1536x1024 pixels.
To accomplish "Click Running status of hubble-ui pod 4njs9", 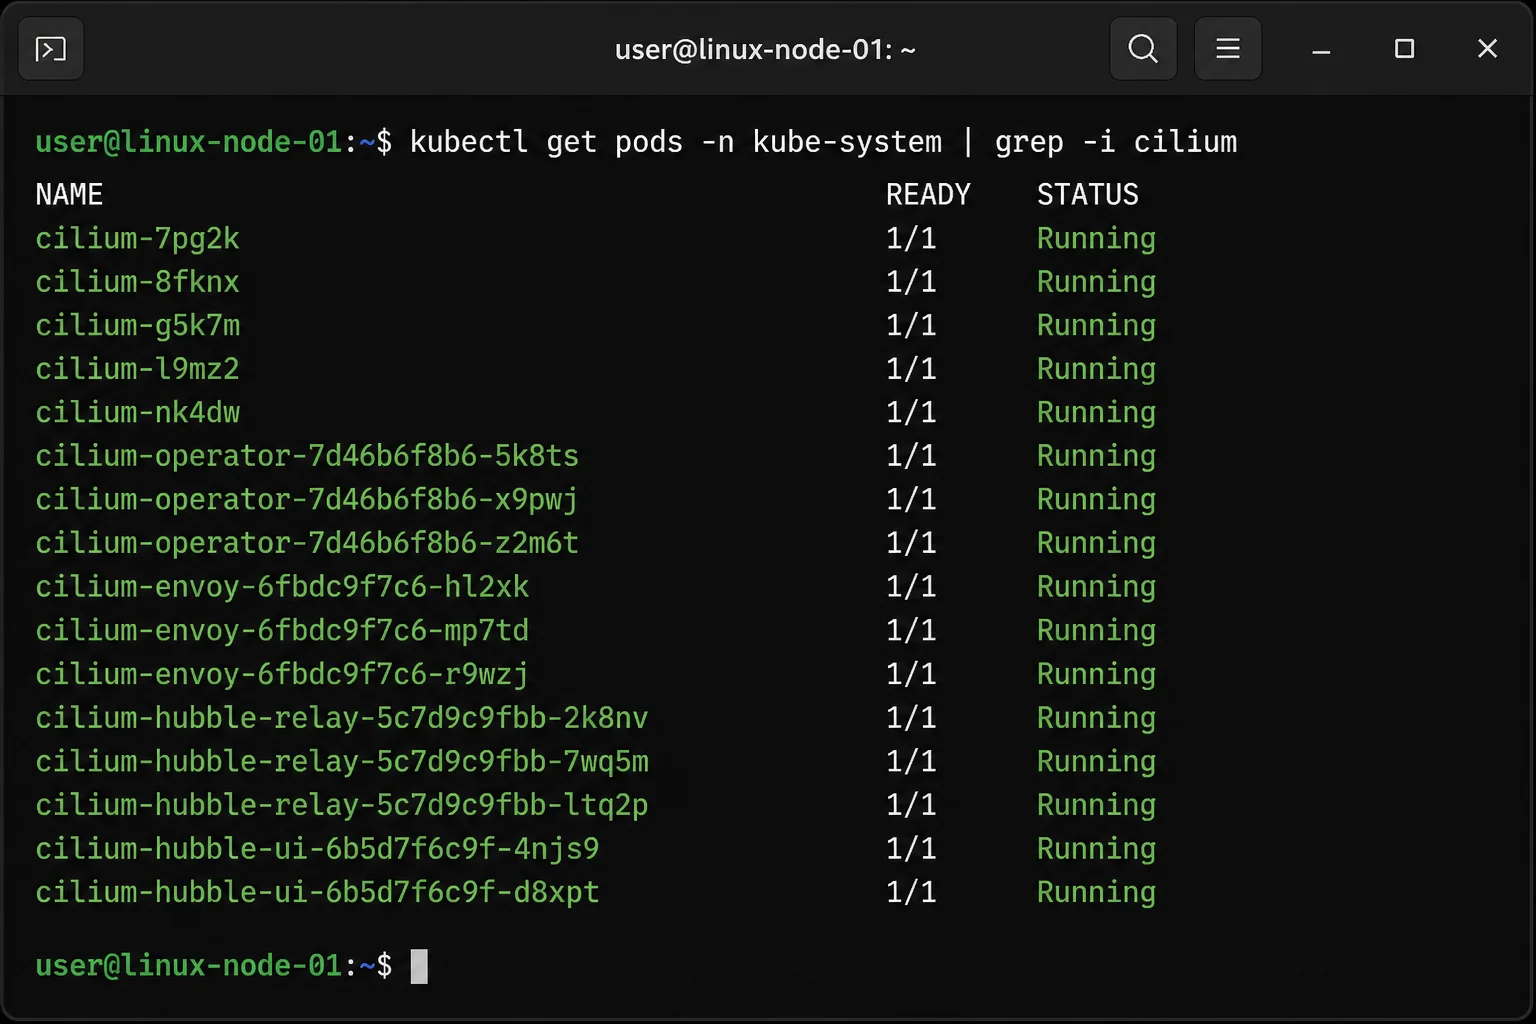I will (1096, 849).
